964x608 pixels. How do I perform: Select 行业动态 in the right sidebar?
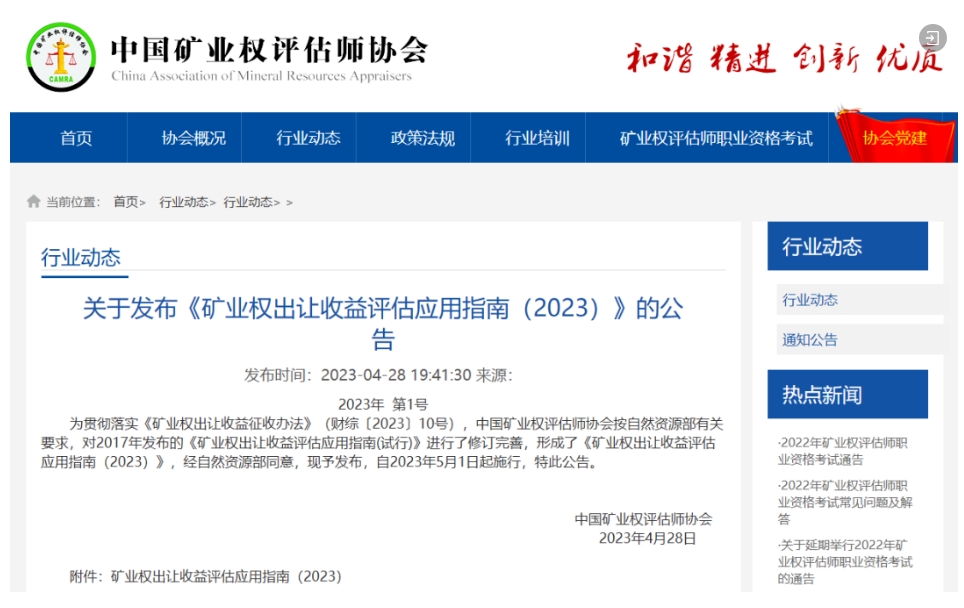(810, 300)
